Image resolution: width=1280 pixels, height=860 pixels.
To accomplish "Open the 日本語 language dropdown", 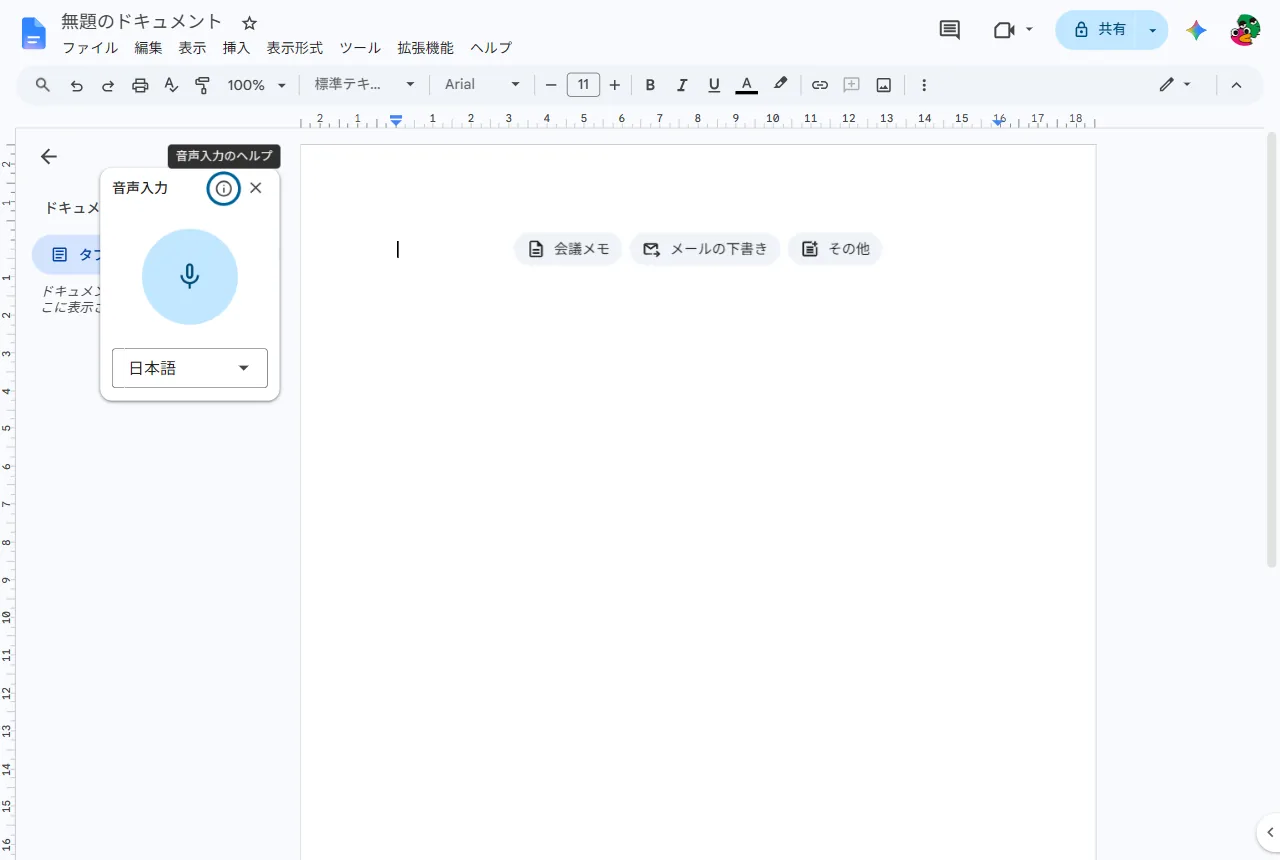I will click(x=190, y=368).
